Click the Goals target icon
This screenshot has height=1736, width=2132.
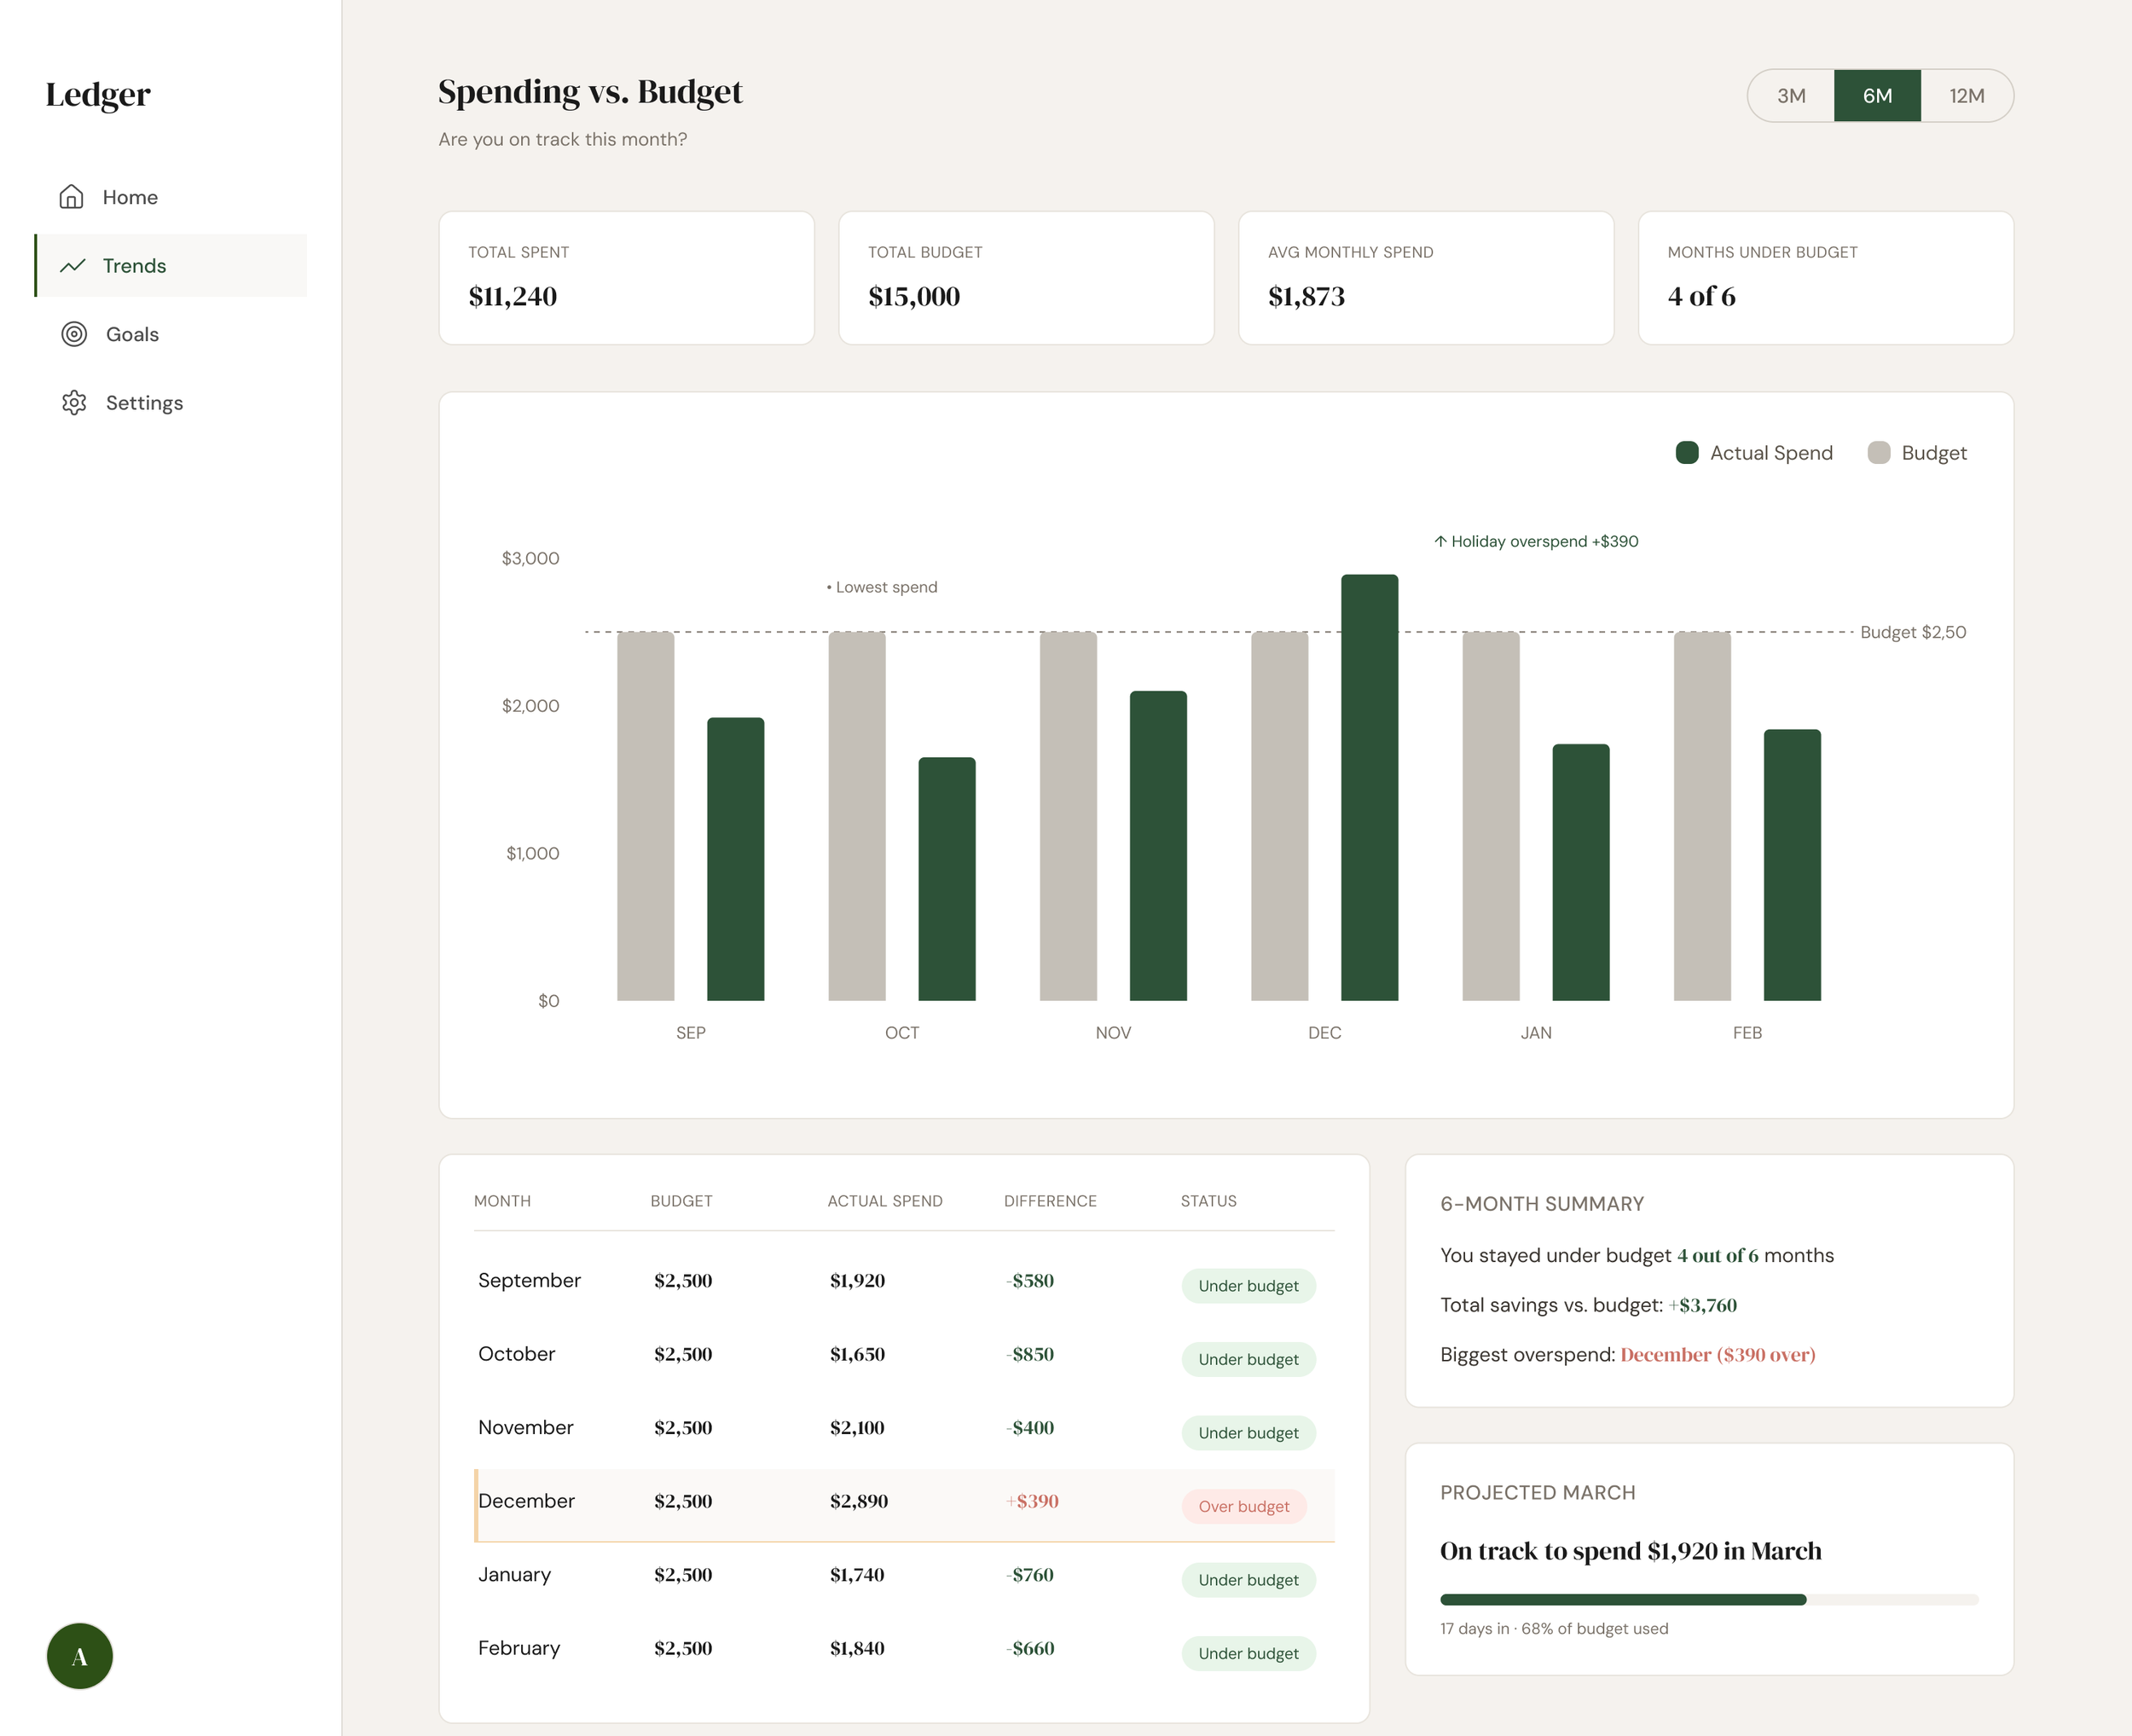click(x=74, y=334)
